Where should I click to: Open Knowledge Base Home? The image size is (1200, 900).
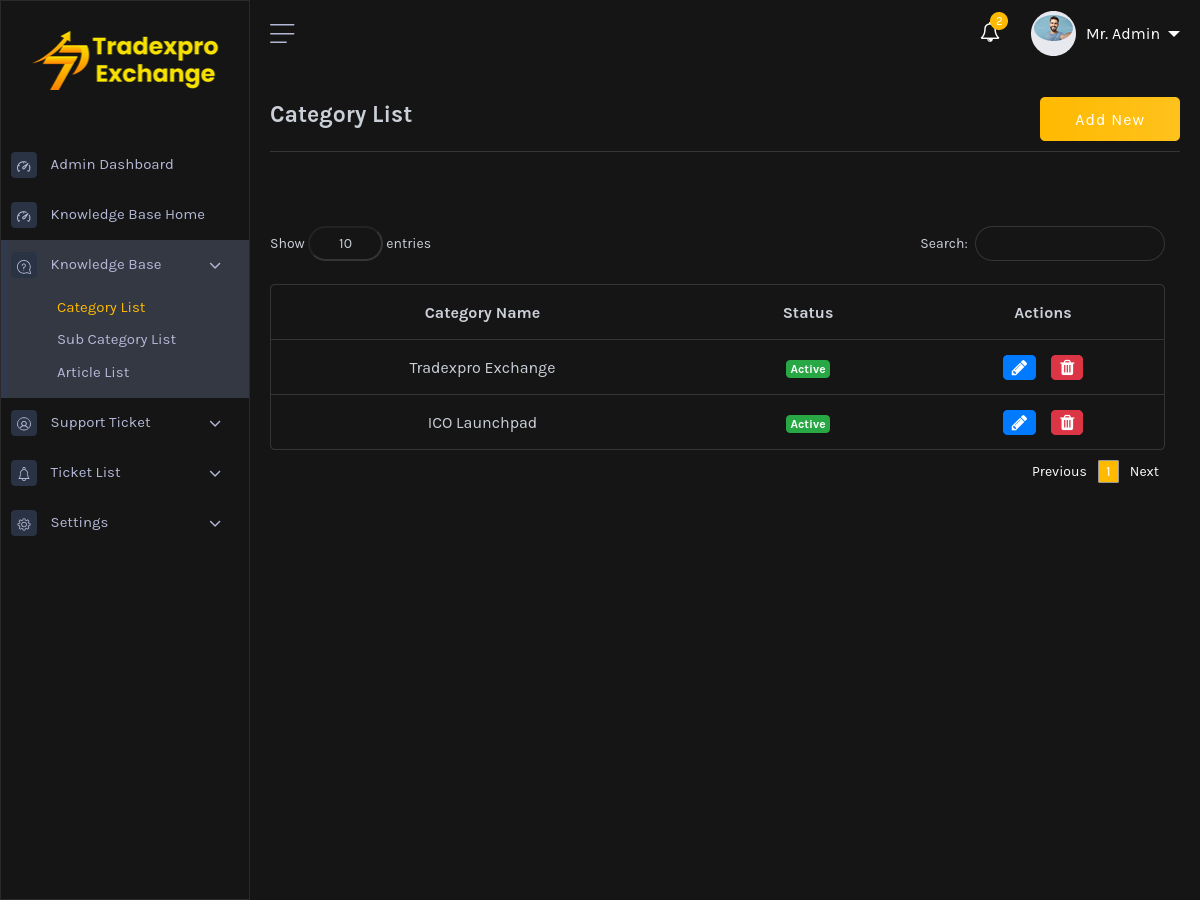pos(127,215)
